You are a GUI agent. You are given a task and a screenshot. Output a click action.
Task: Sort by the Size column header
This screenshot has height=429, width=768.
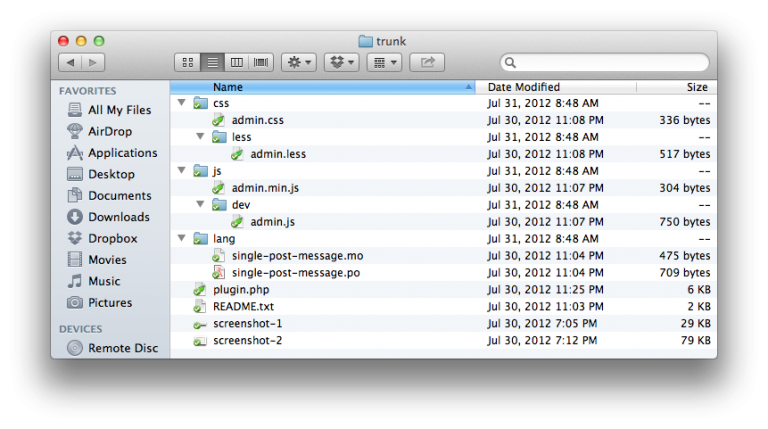click(x=676, y=87)
